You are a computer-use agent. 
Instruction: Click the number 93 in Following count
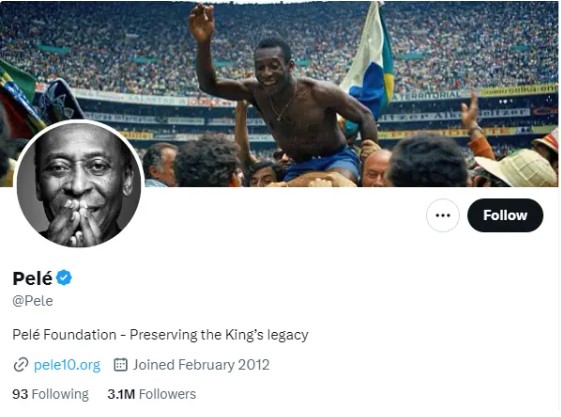click(20, 394)
